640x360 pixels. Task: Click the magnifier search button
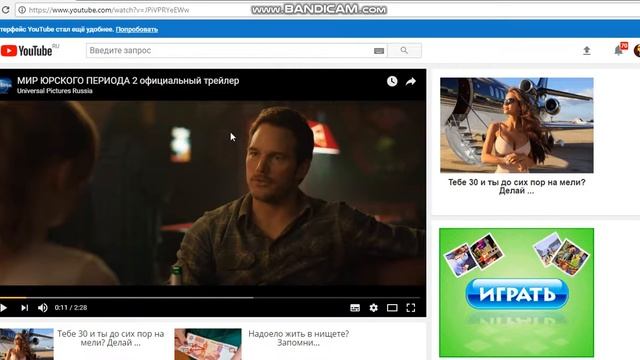[x=404, y=51]
